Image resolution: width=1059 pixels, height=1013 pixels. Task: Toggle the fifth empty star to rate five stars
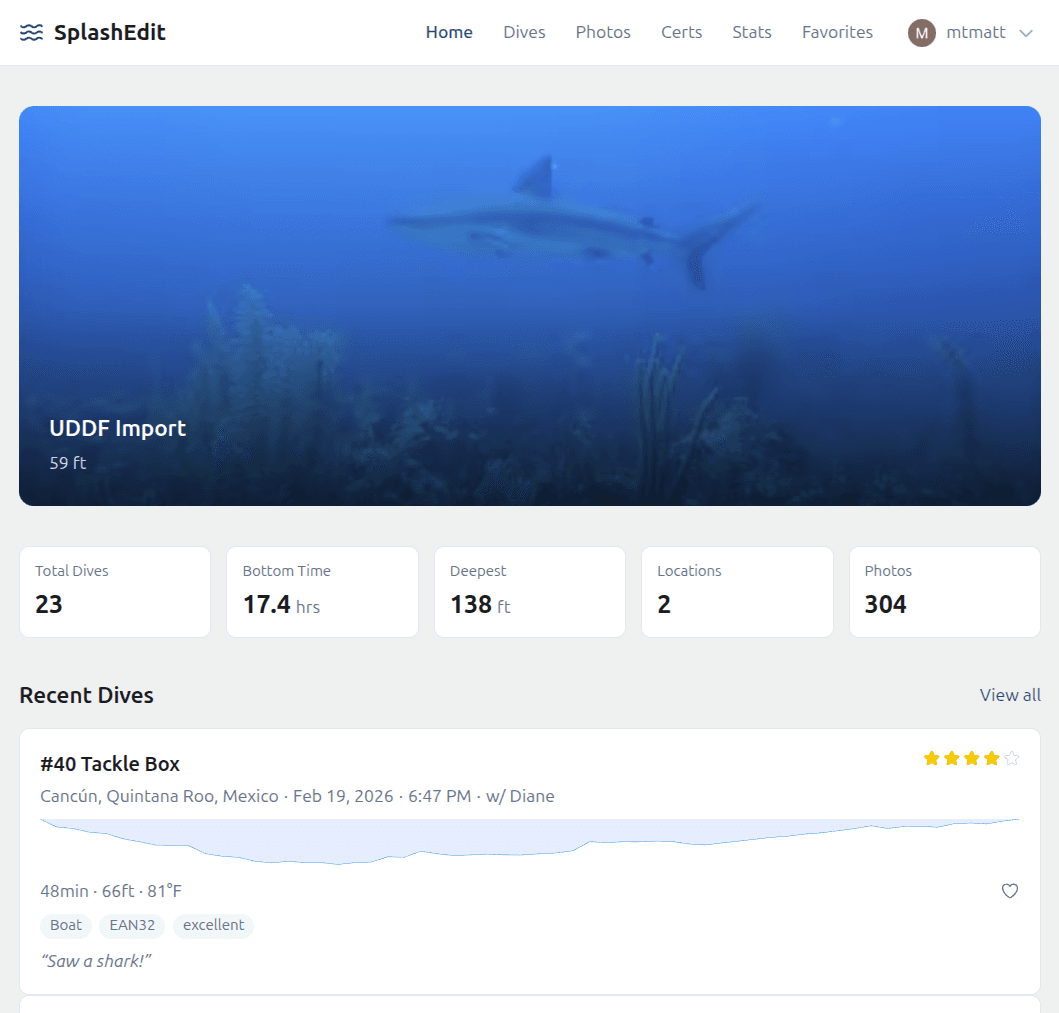coord(1012,759)
